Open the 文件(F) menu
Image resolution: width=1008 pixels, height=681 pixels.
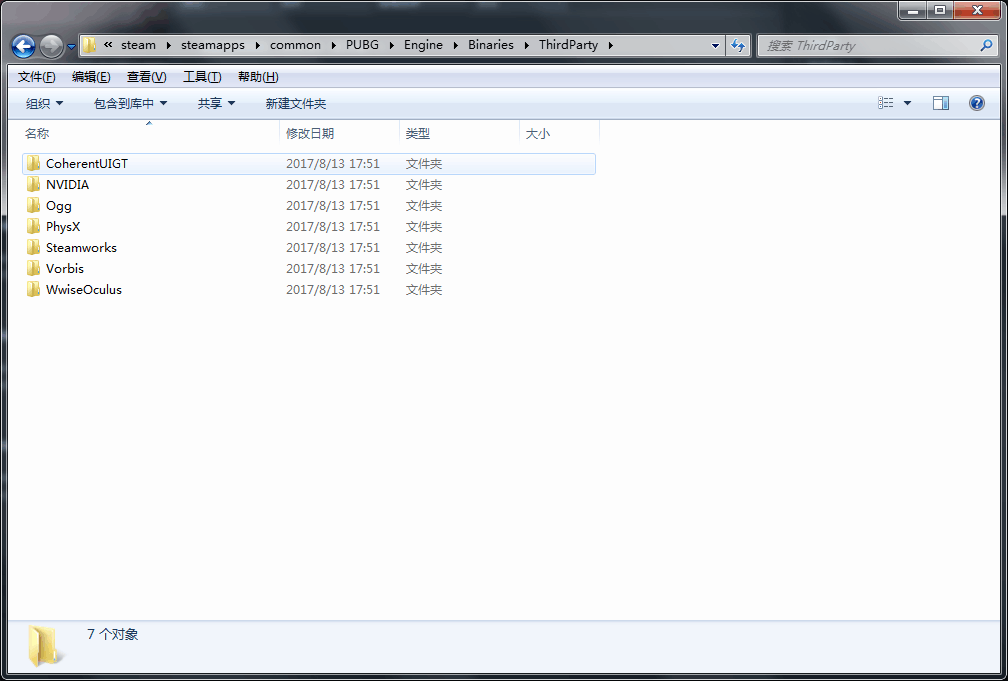(x=37, y=77)
